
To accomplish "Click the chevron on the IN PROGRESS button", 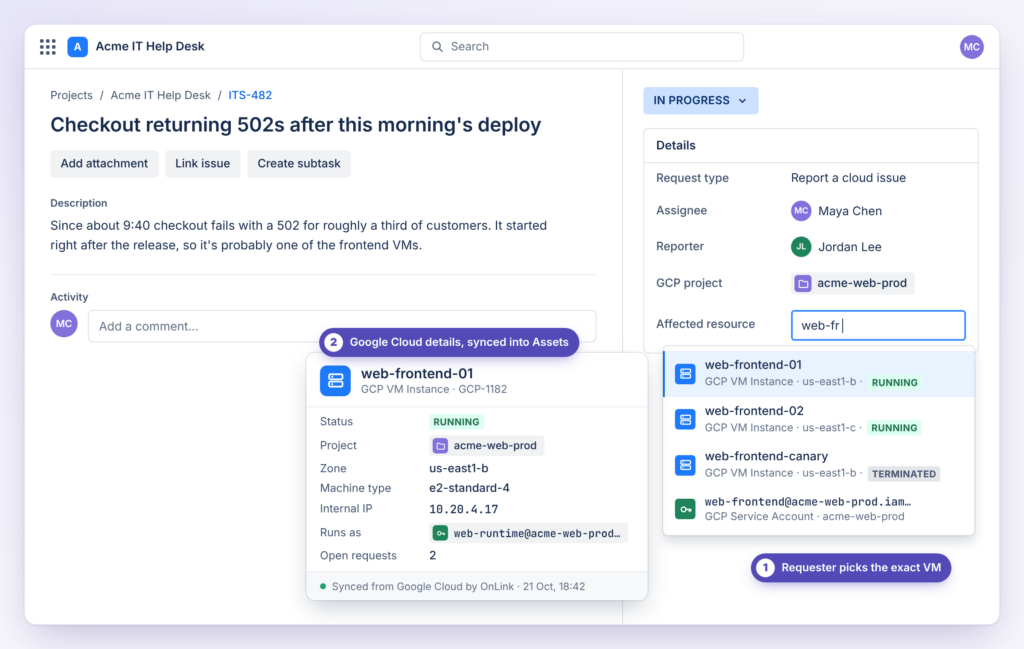I will (743, 101).
